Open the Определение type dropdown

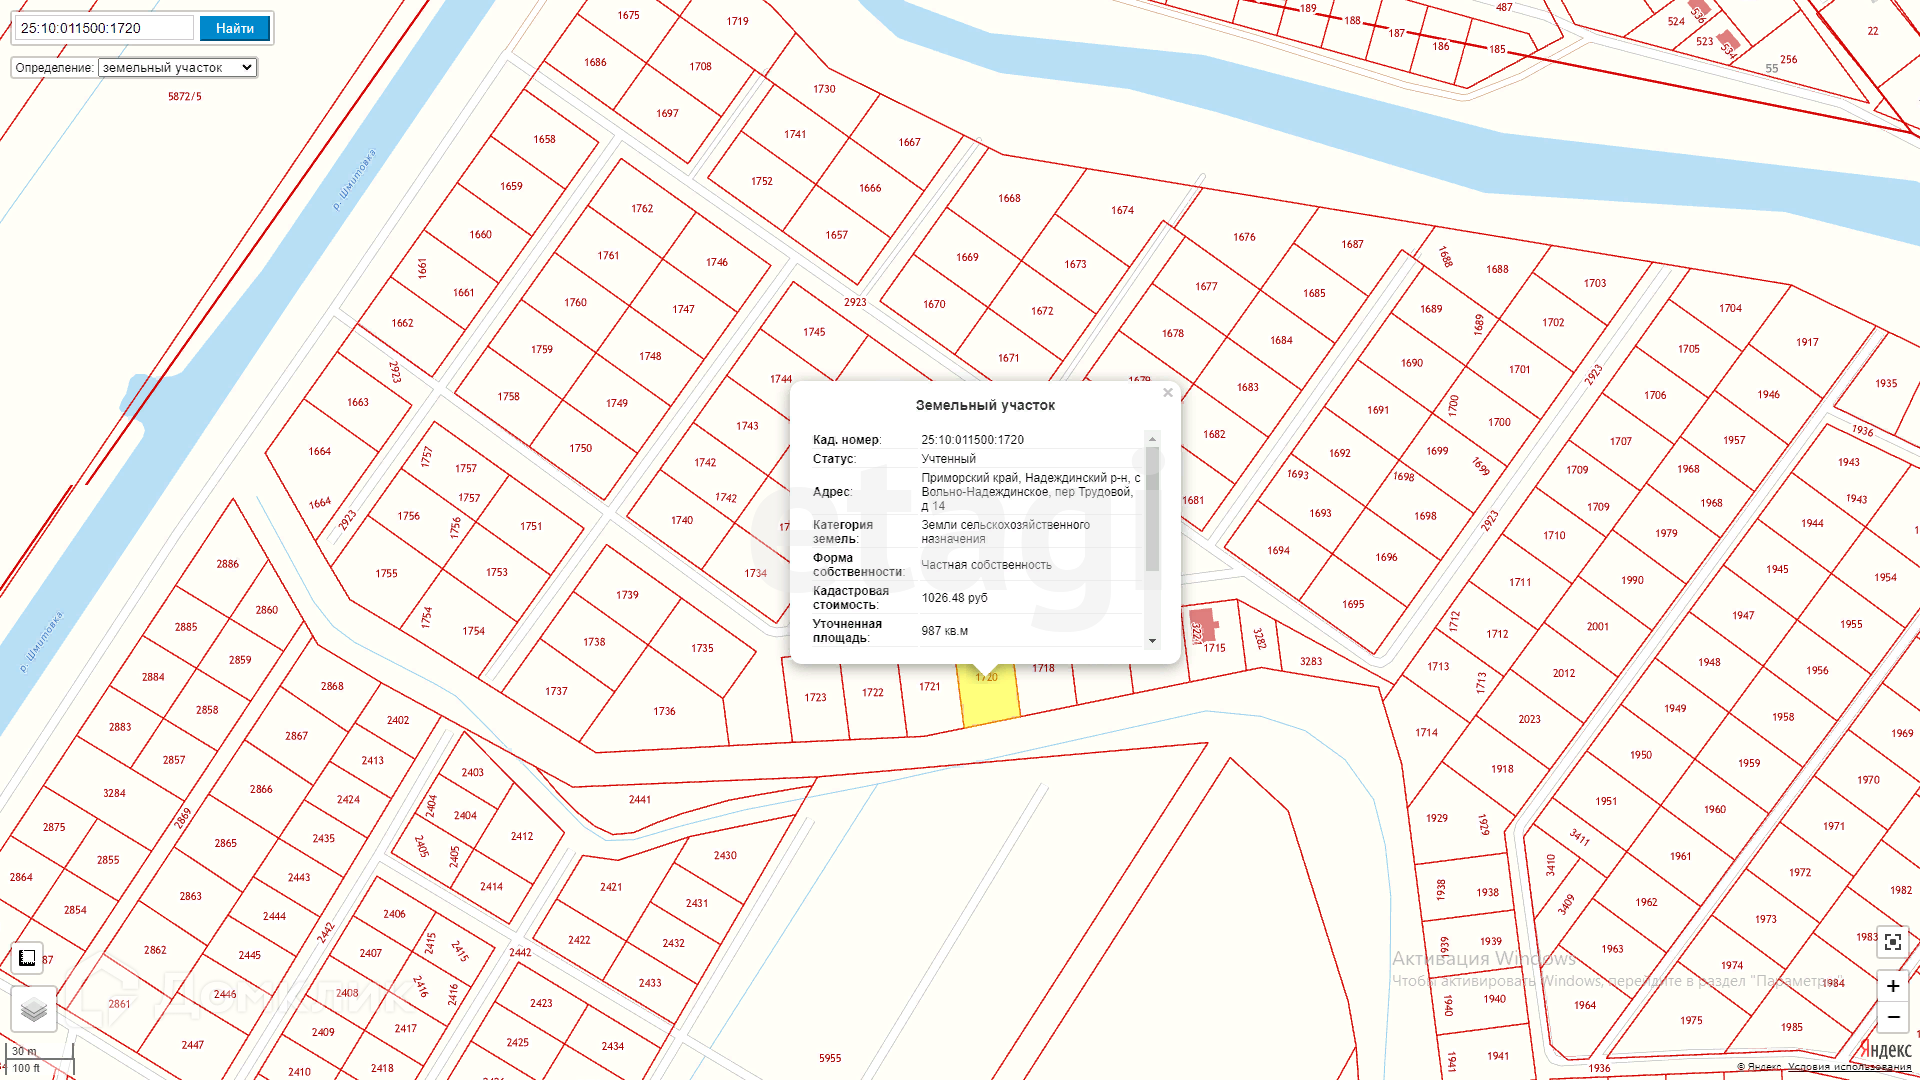pyautogui.click(x=177, y=68)
